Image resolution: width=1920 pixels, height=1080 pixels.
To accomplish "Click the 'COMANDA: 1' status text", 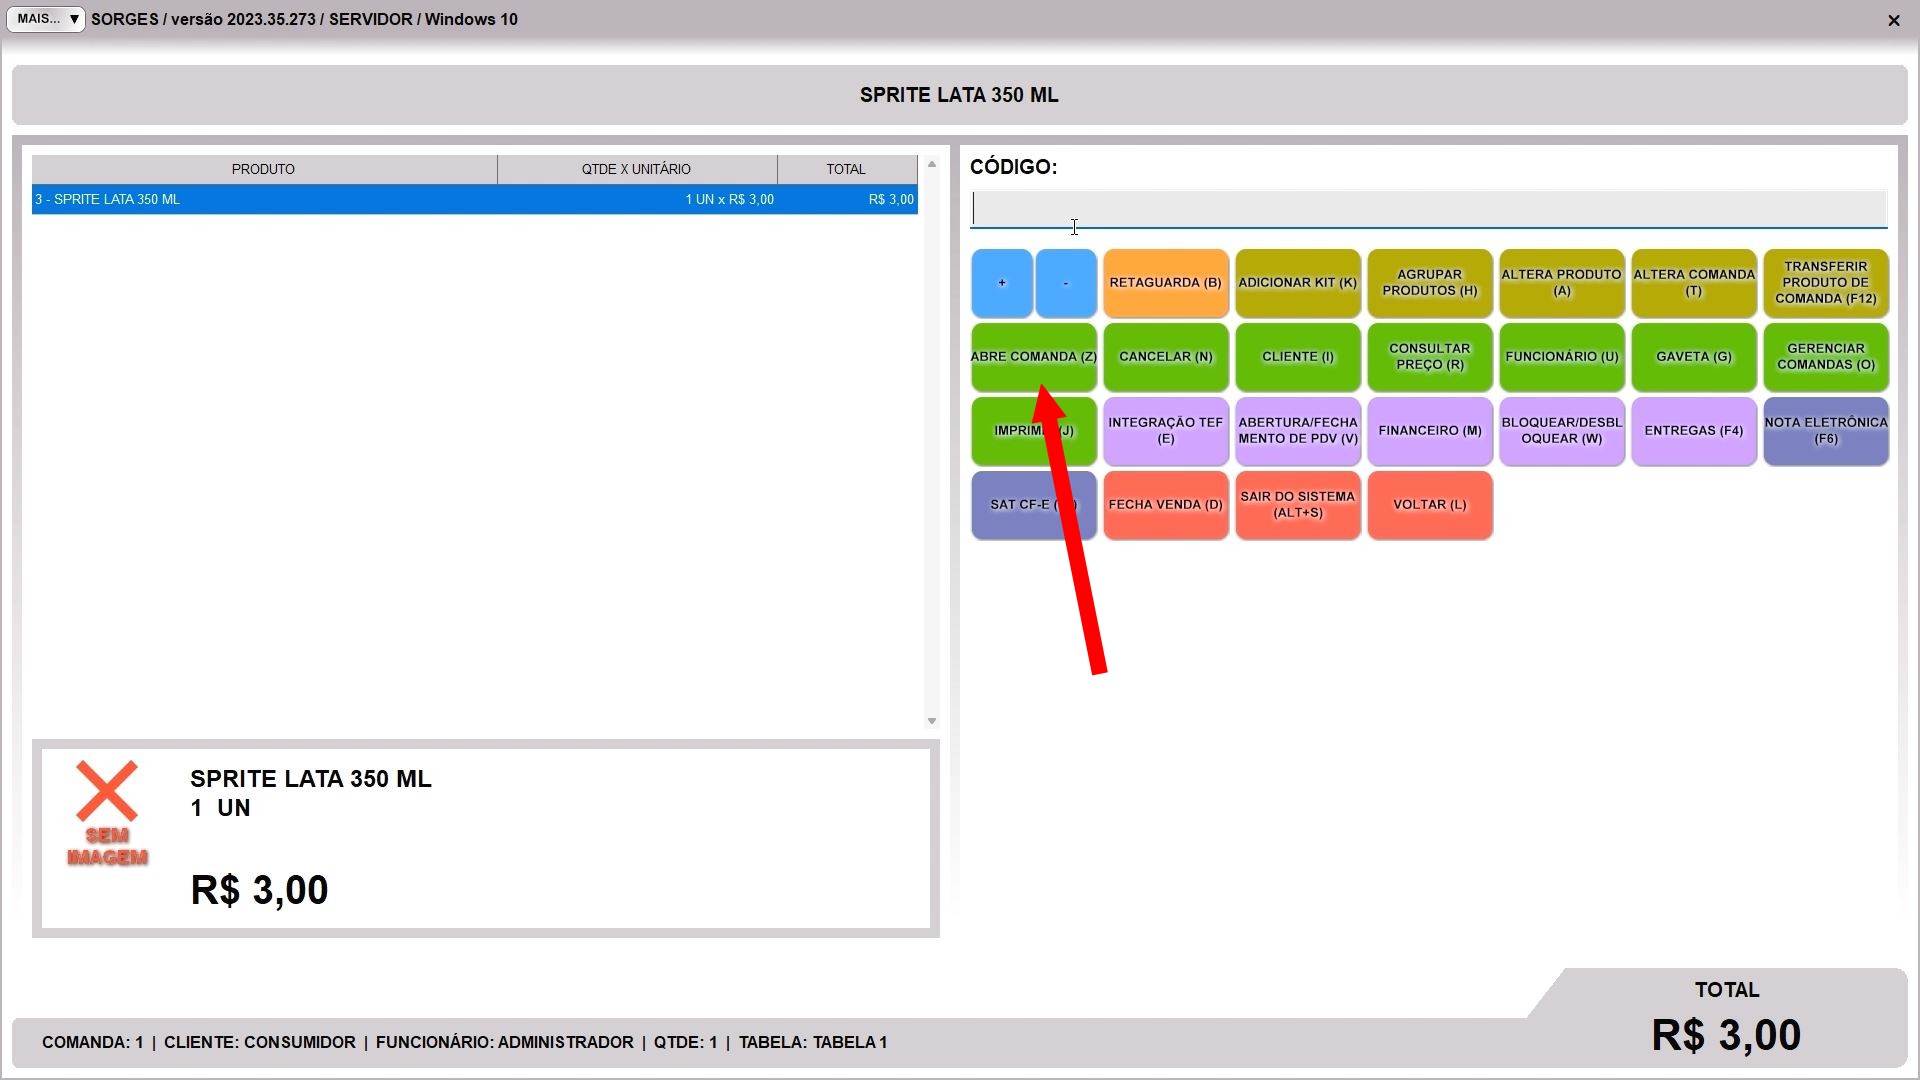I will tap(92, 1042).
